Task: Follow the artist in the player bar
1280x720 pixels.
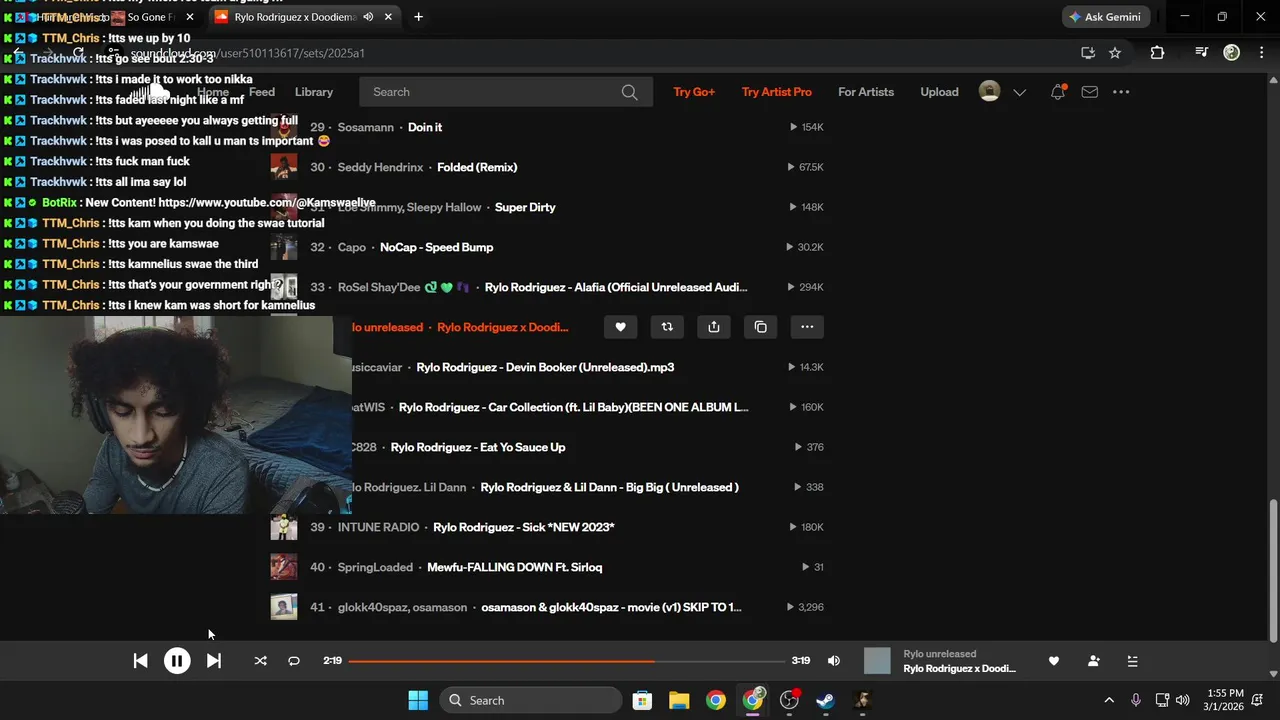Action: [x=1093, y=661]
